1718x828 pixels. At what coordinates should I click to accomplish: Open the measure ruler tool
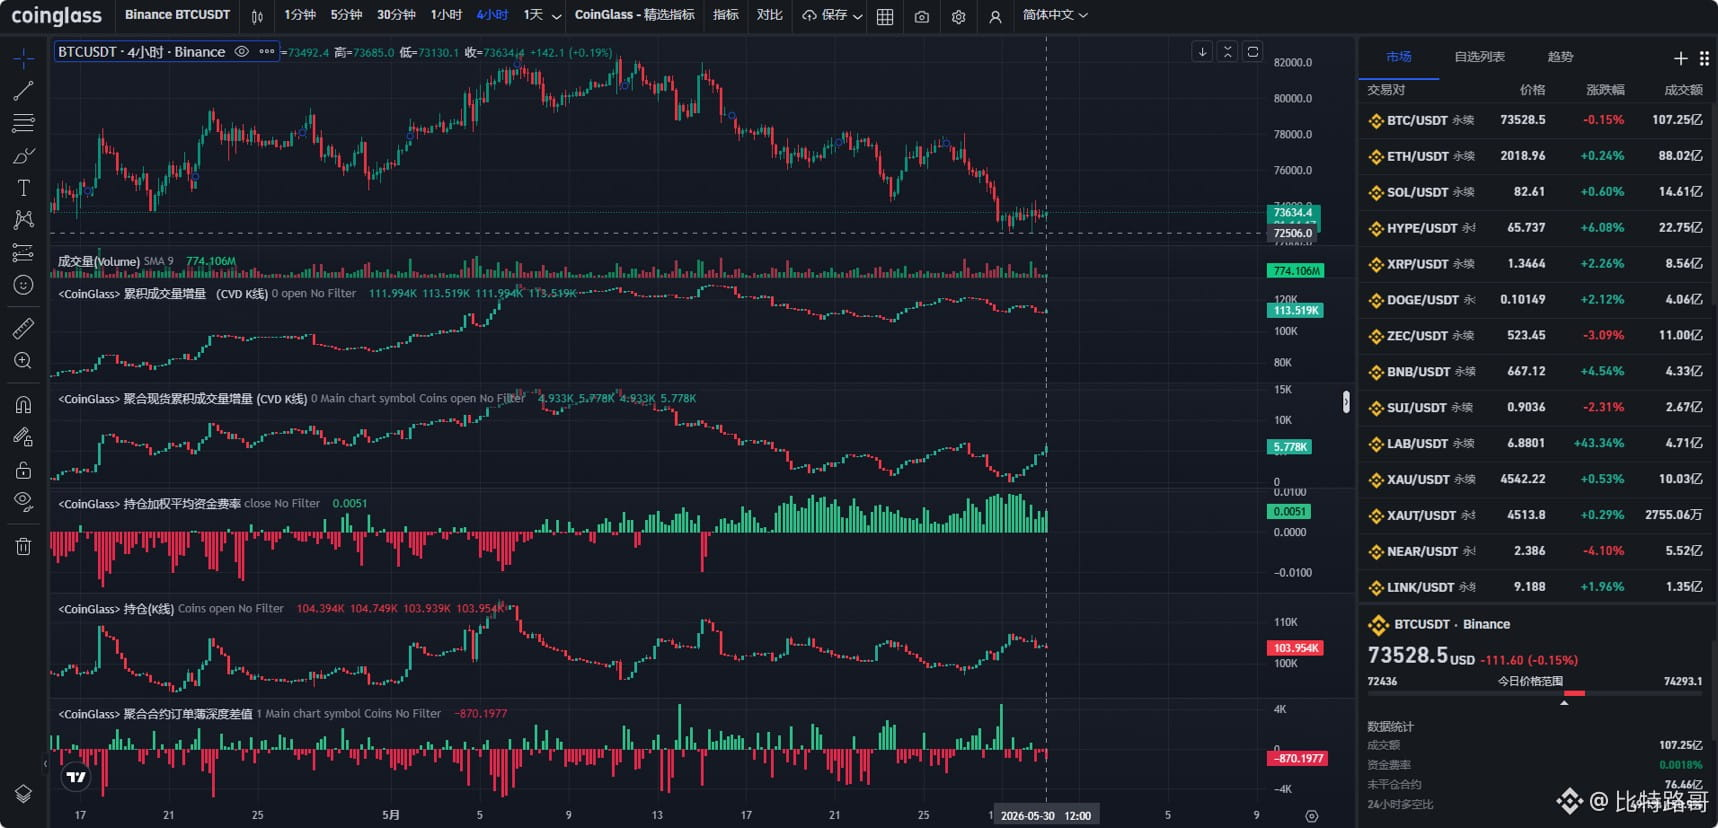[x=23, y=328]
